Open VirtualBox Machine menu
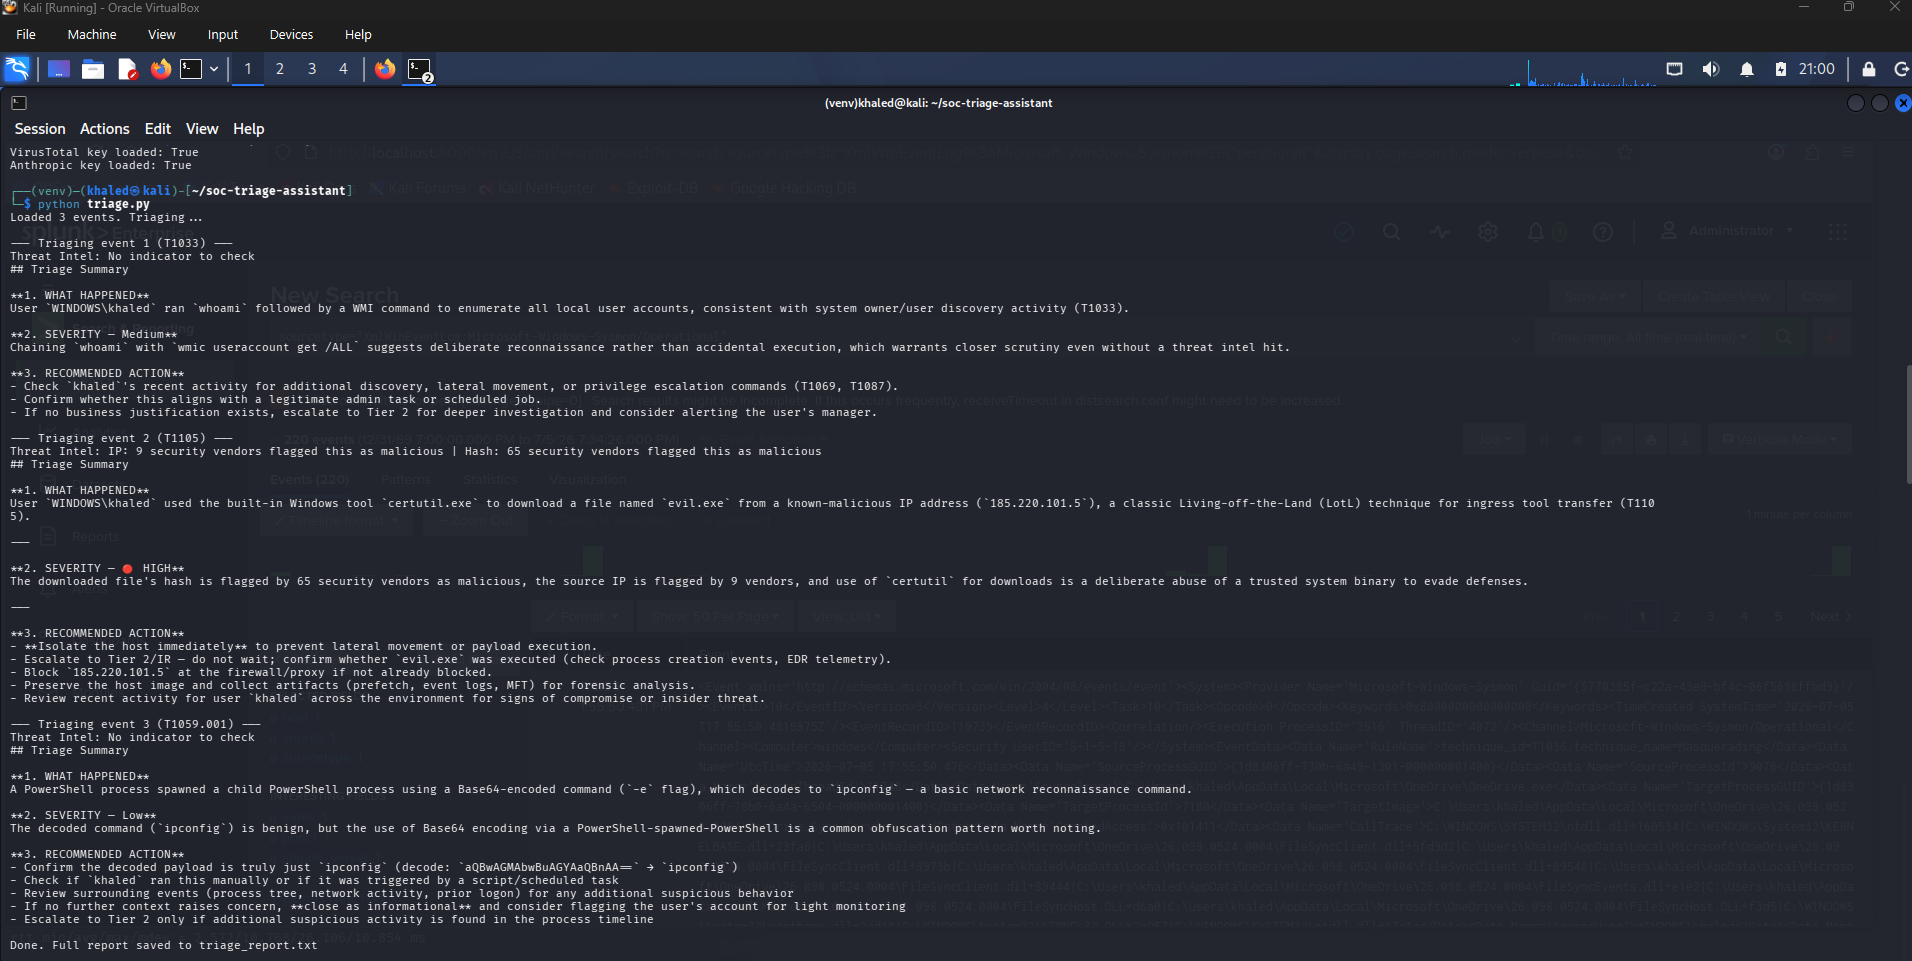This screenshot has width=1912, height=961. tap(92, 34)
